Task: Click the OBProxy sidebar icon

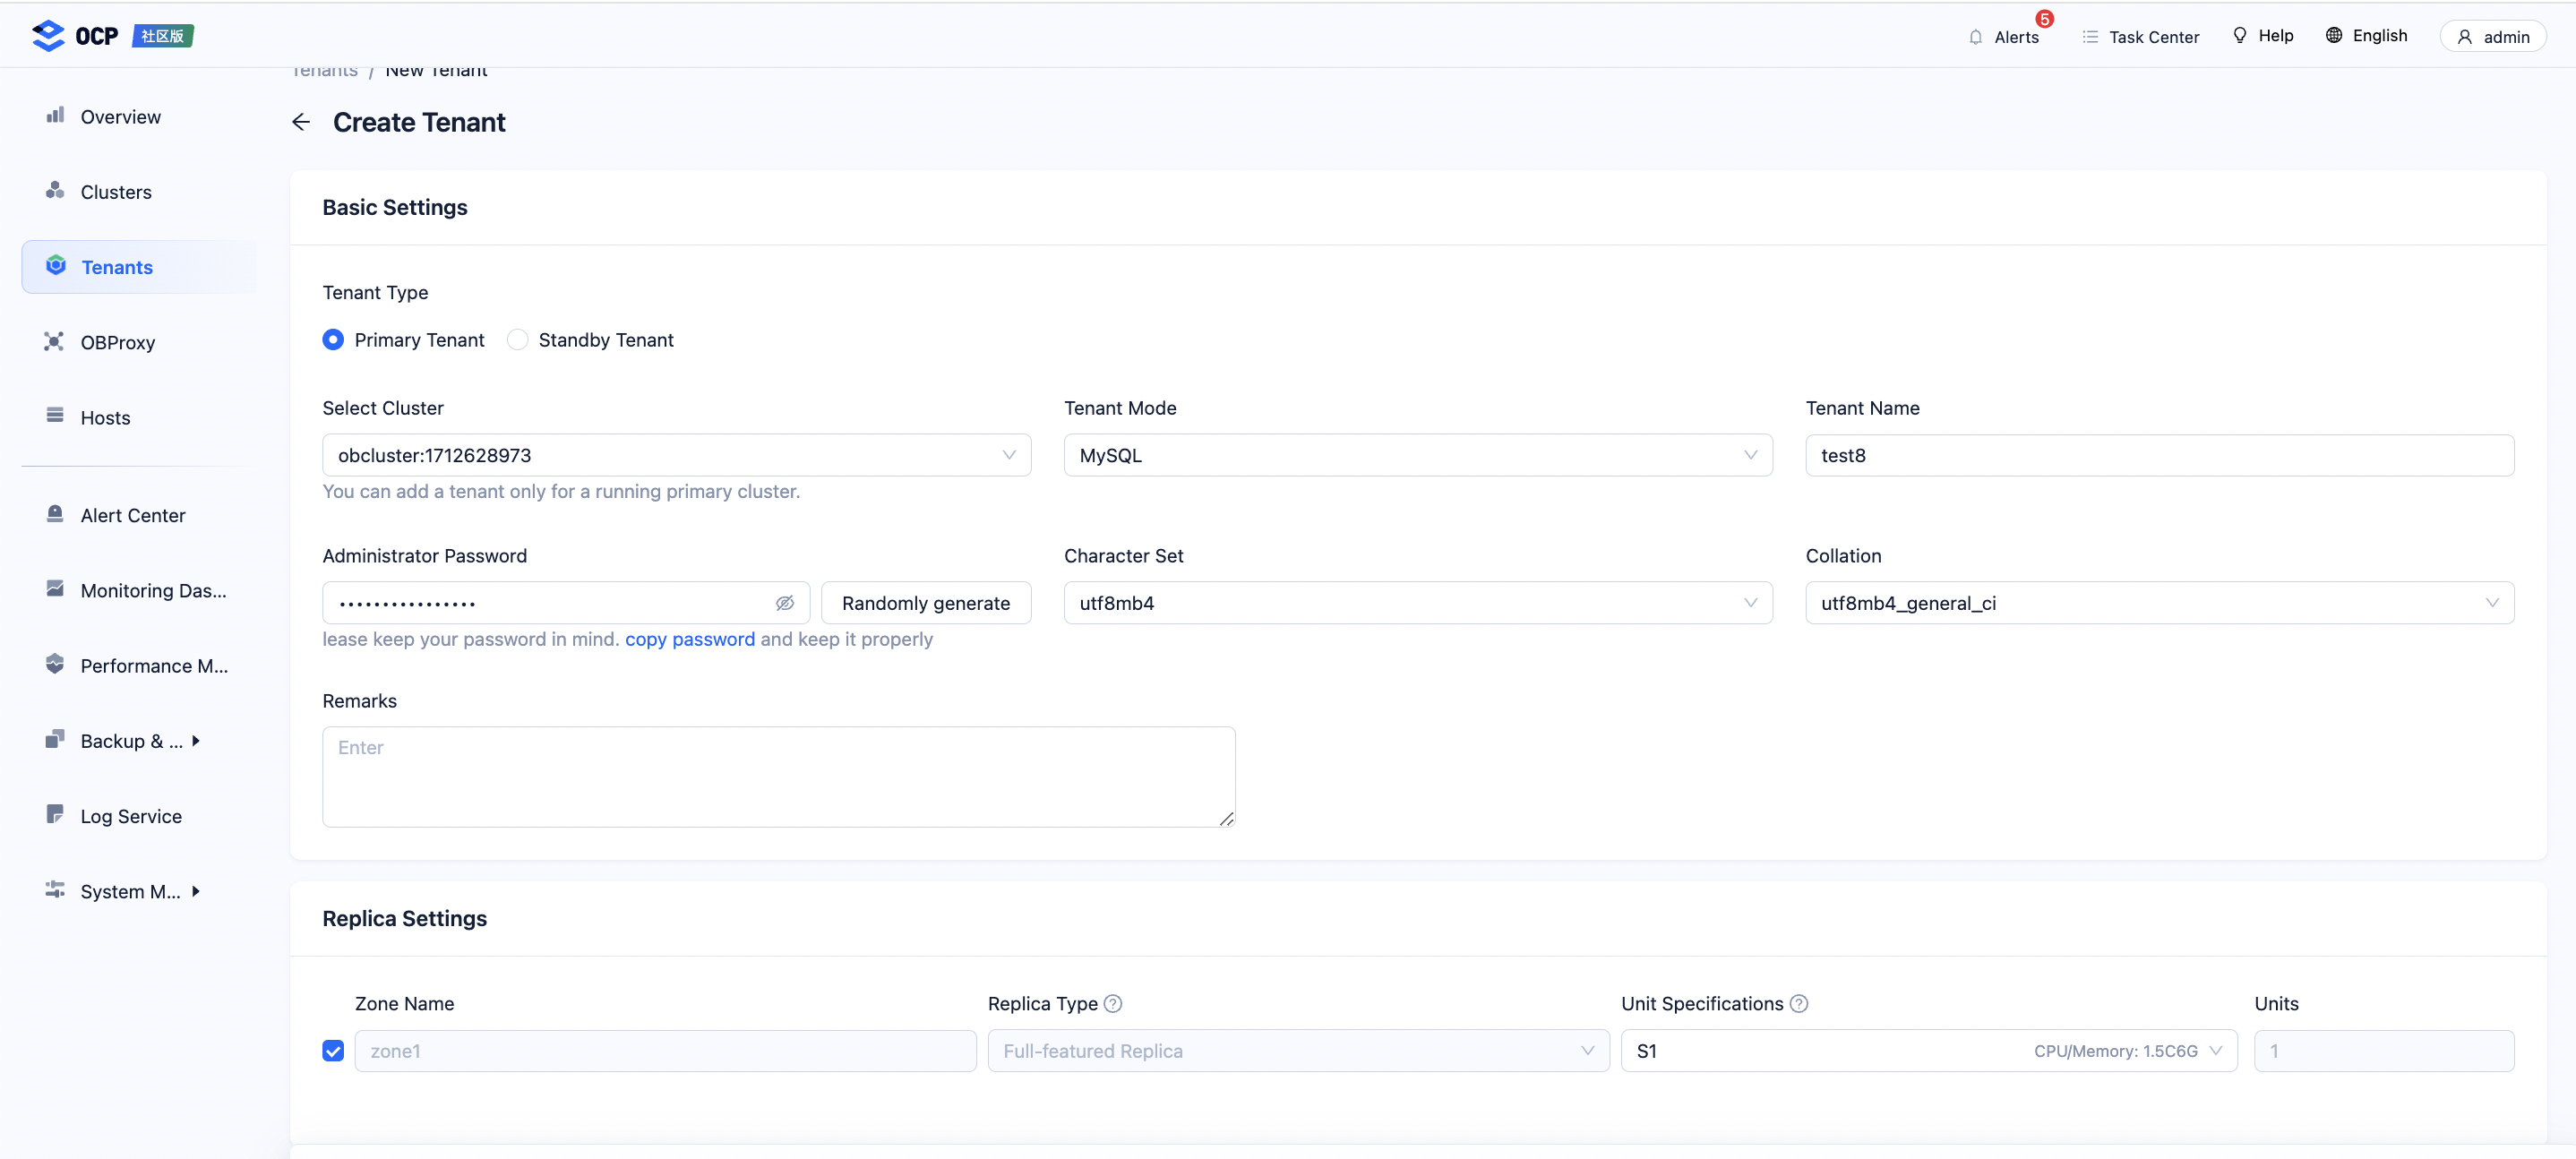Action: click(54, 342)
